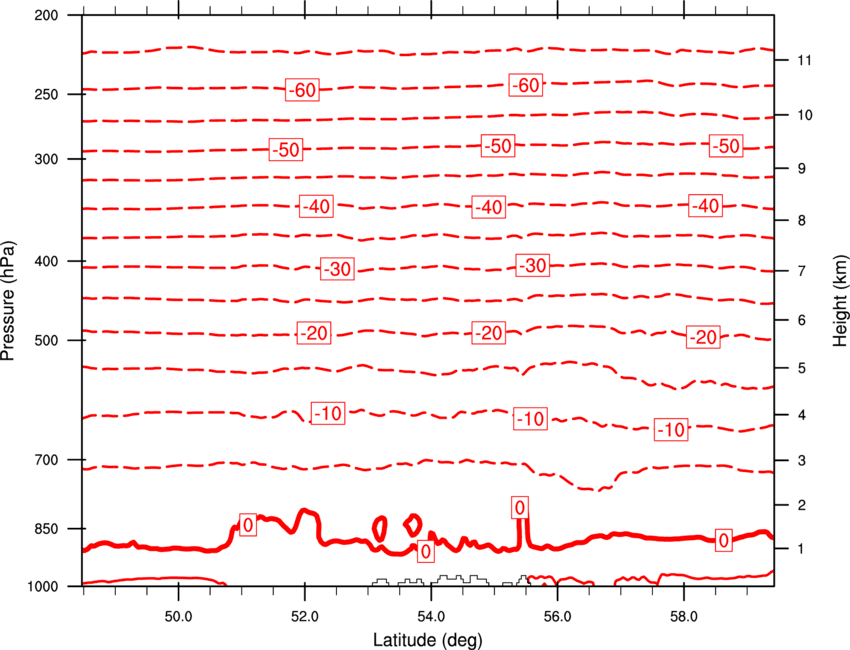The height and width of the screenshot is (650, 850).
Task: Select the 200 pressure tick label
Action: coord(46,15)
